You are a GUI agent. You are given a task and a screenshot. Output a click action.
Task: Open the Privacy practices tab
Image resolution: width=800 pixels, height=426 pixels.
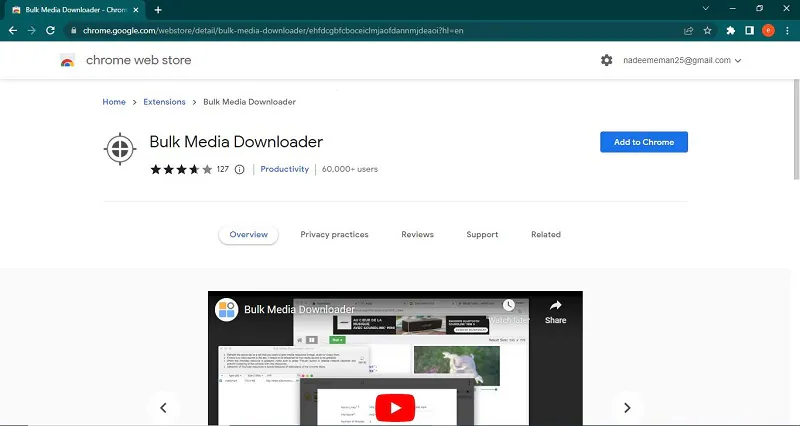334,235
